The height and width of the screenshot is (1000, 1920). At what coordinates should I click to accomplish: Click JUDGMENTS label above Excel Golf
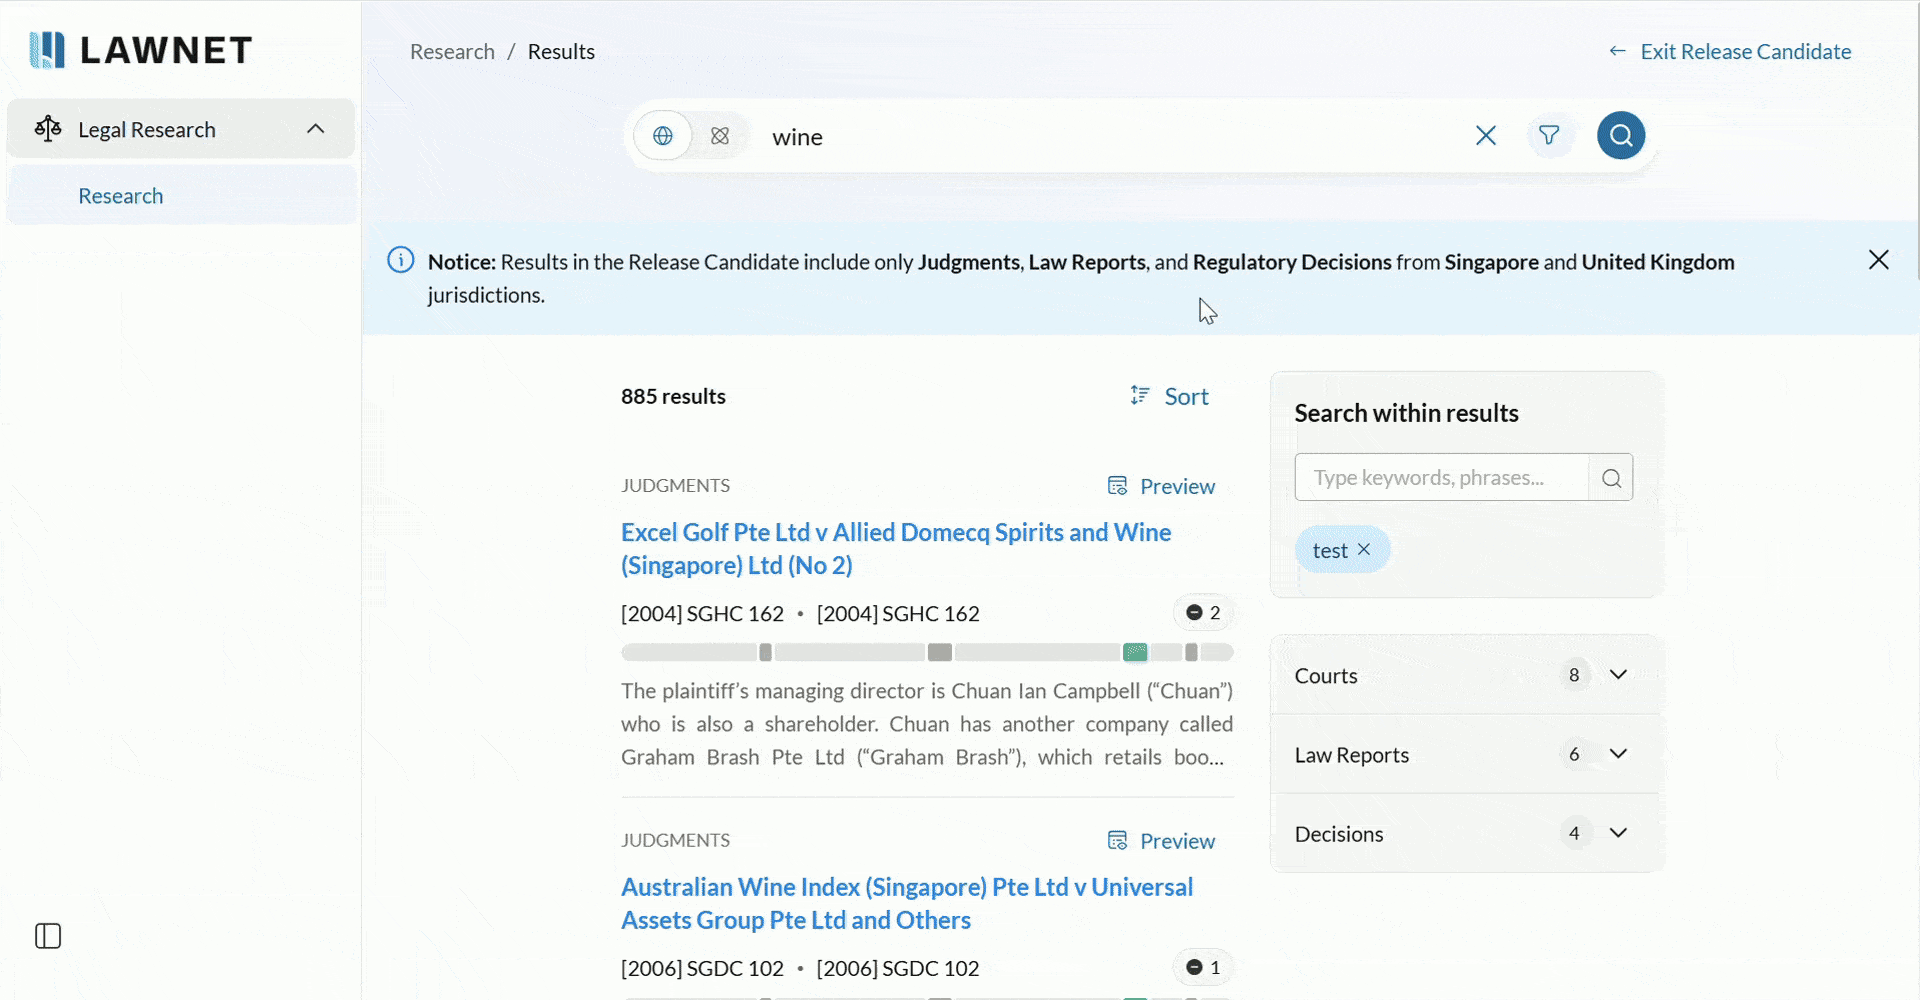click(675, 486)
